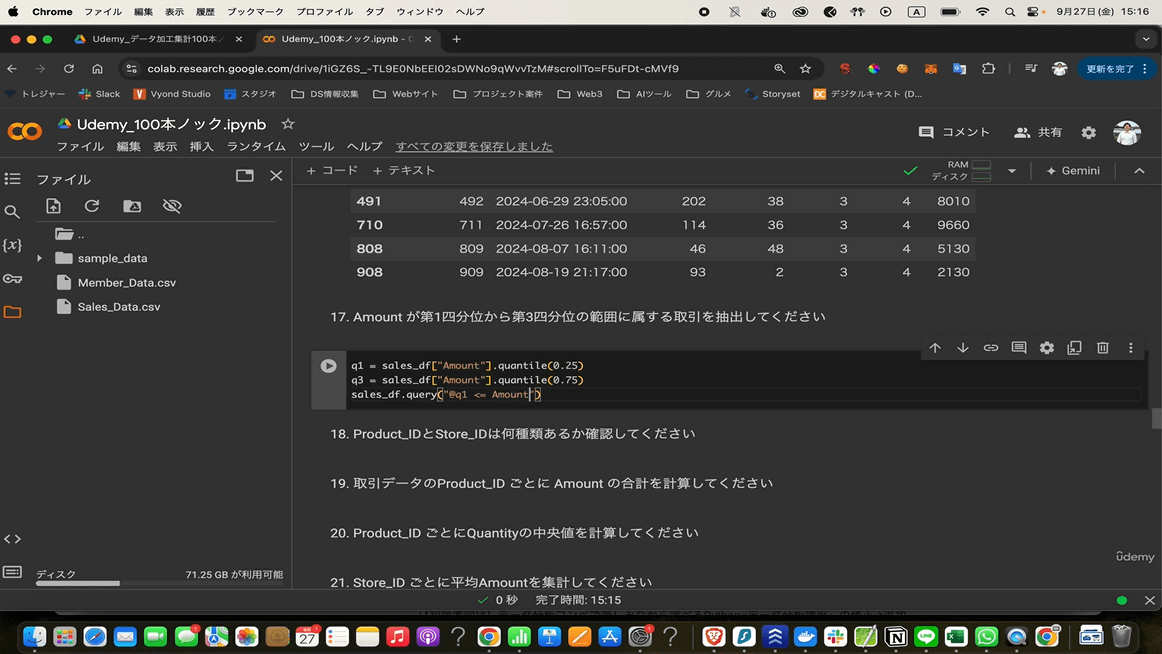Delete the current cell with trash icon
Image resolution: width=1162 pixels, height=654 pixels.
click(1102, 348)
